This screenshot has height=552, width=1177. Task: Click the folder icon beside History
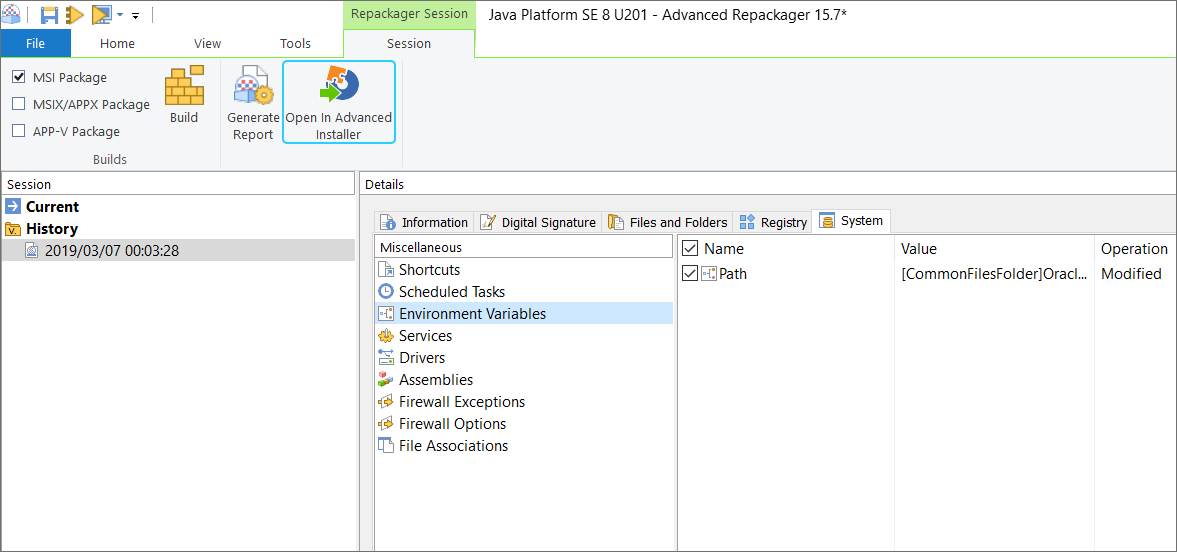click(13, 229)
